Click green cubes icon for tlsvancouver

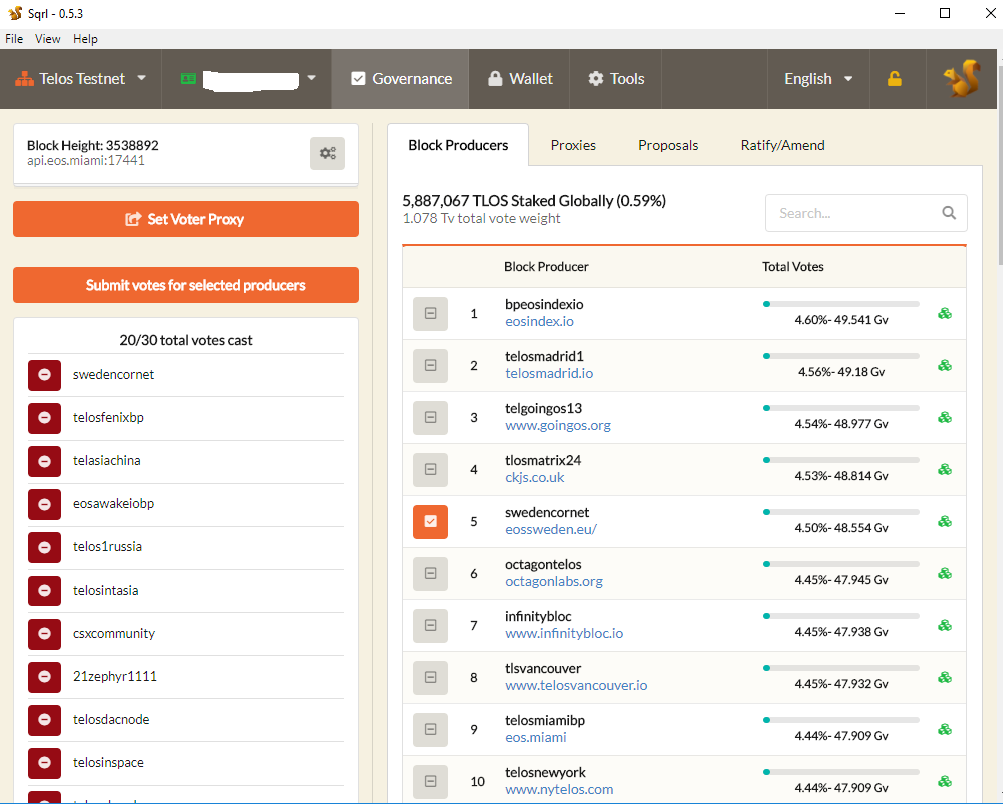point(945,677)
